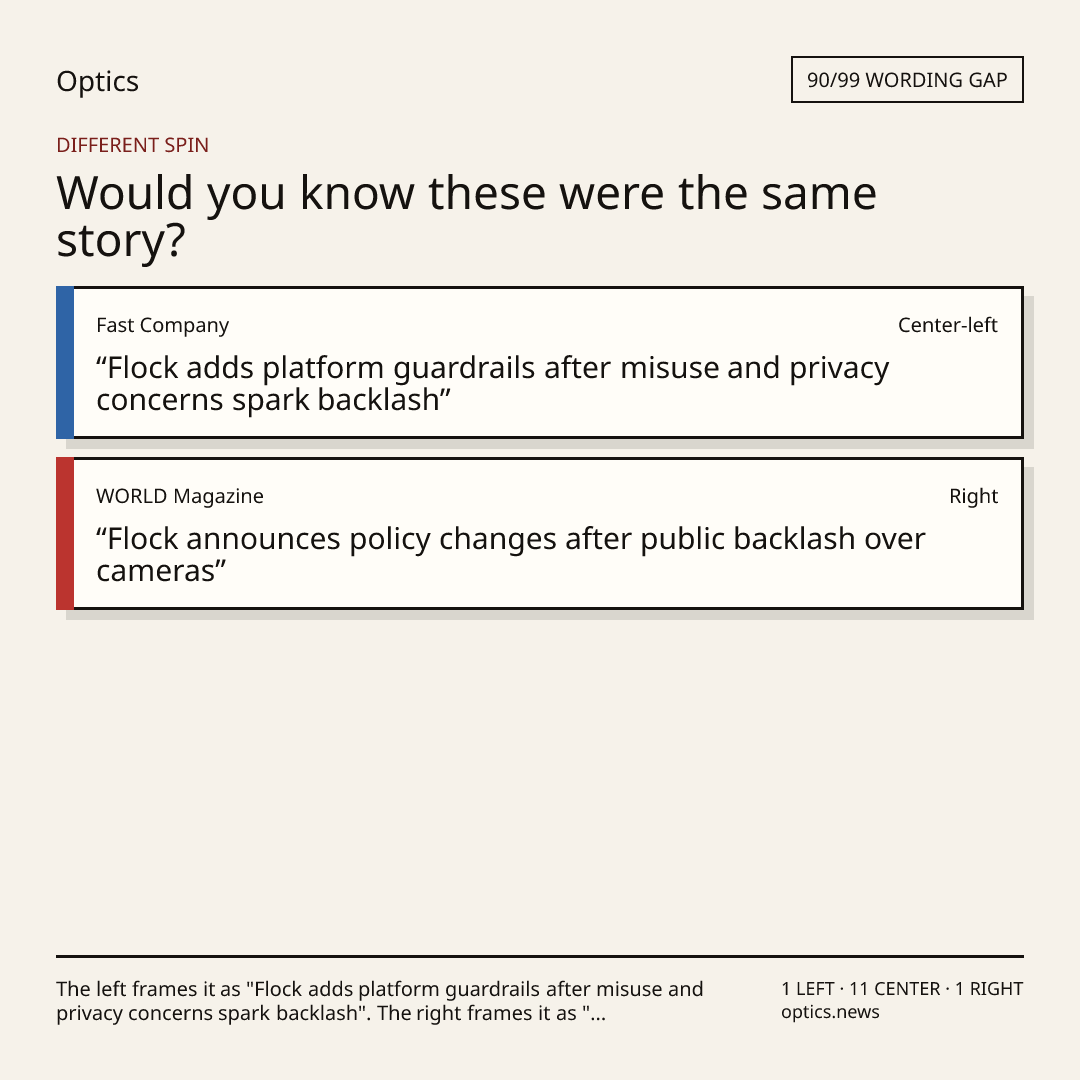Click the Center-left bias label
1080x1080 pixels.
coord(948,325)
